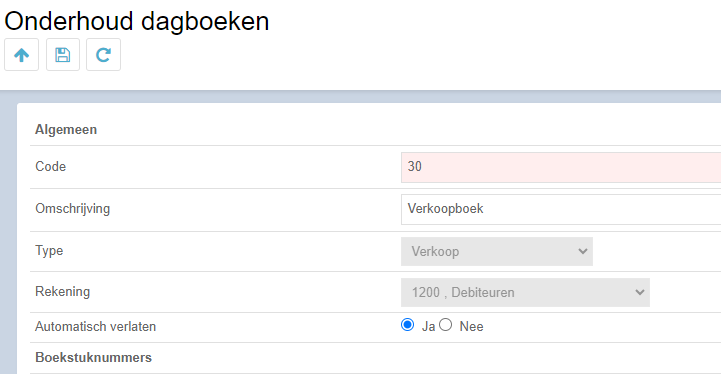The height and width of the screenshot is (374, 721).
Task: Click the Code field label
Action: pyautogui.click(x=51, y=167)
